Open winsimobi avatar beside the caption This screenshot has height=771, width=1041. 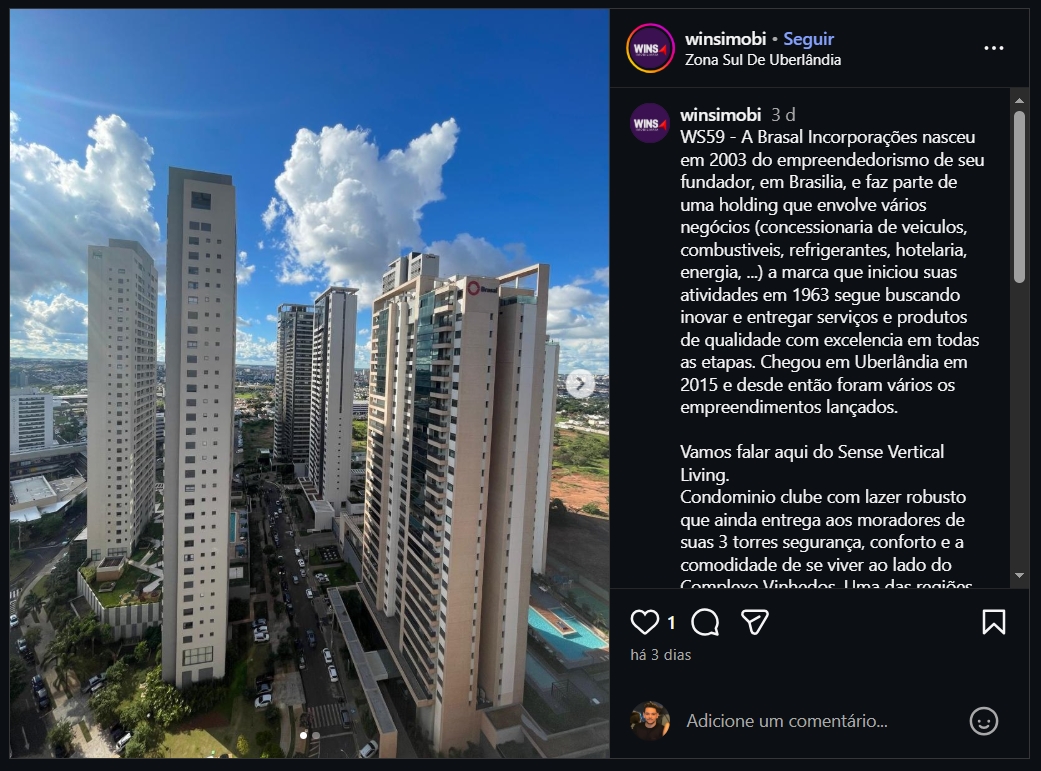coord(650,124)
